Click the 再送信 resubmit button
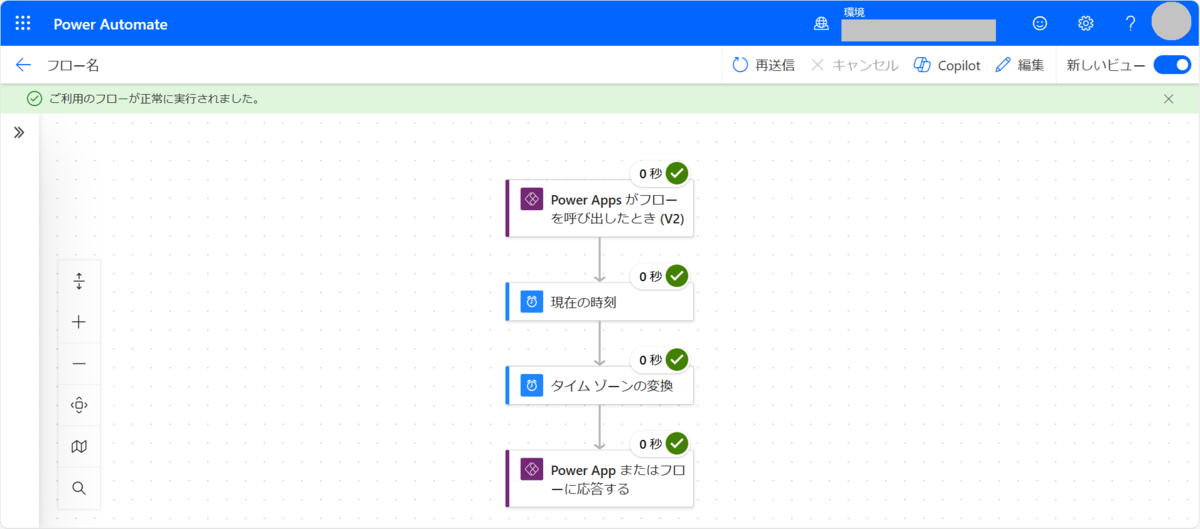 click(x=763, y=65)
